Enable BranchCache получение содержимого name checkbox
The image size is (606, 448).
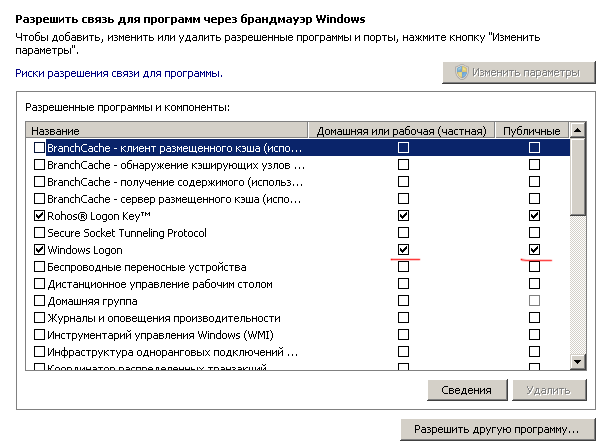[x=39, y=182]
